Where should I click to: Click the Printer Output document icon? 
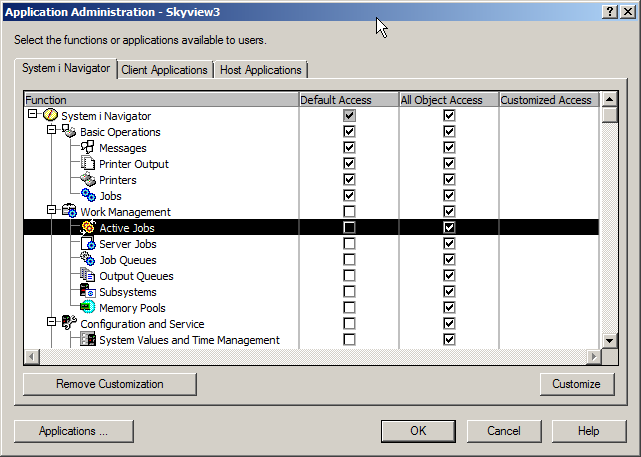(x=88, y=163)
